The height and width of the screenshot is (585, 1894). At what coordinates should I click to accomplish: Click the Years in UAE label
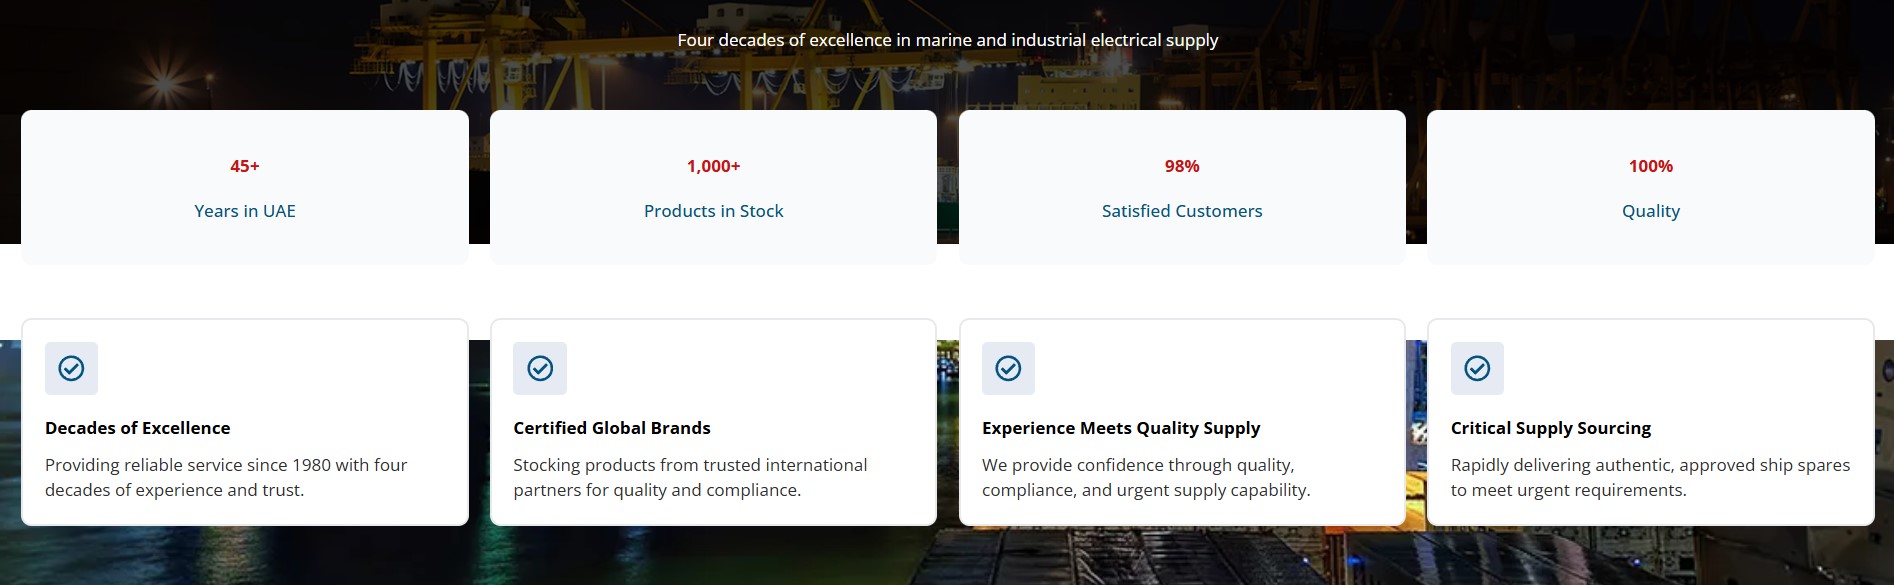245,211
